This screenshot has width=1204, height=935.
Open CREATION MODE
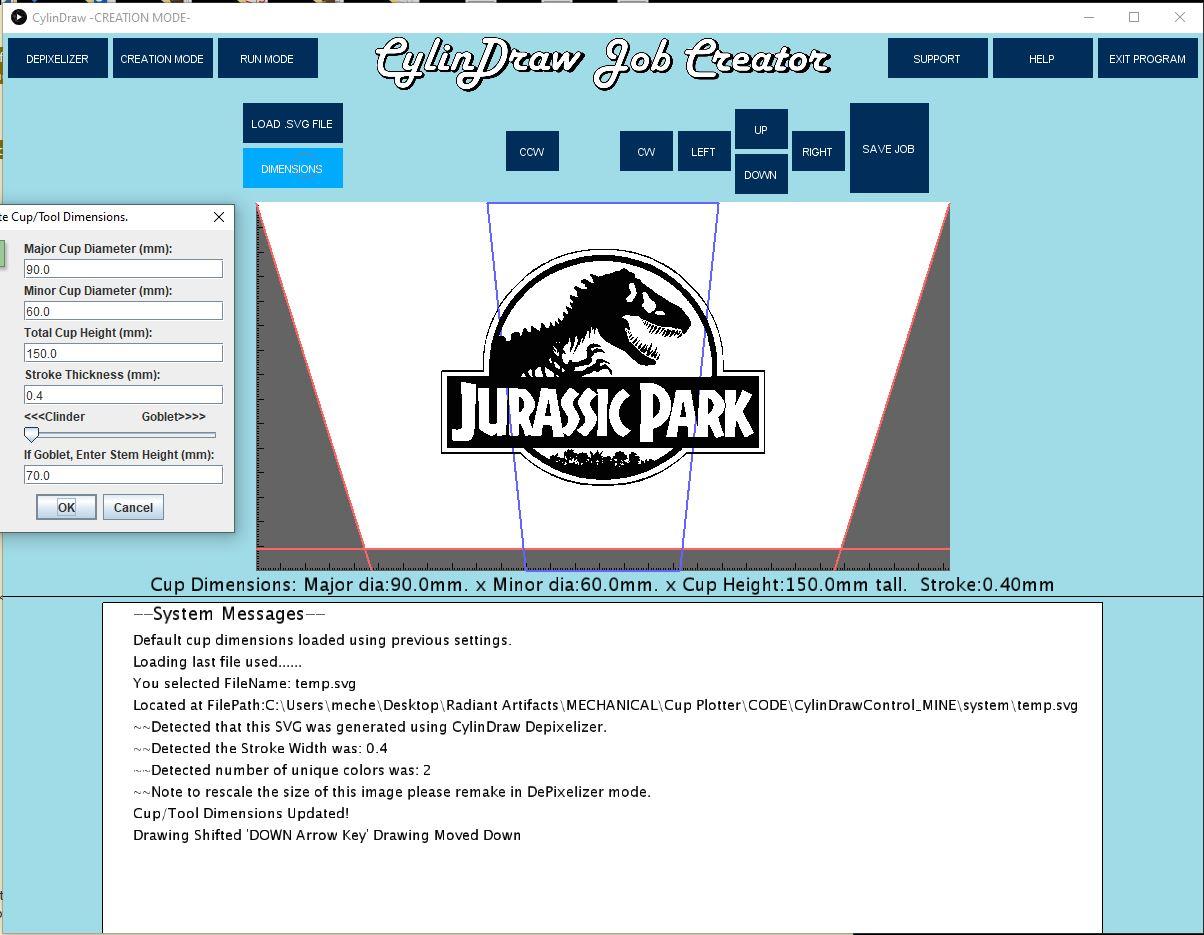click(162, 59)
